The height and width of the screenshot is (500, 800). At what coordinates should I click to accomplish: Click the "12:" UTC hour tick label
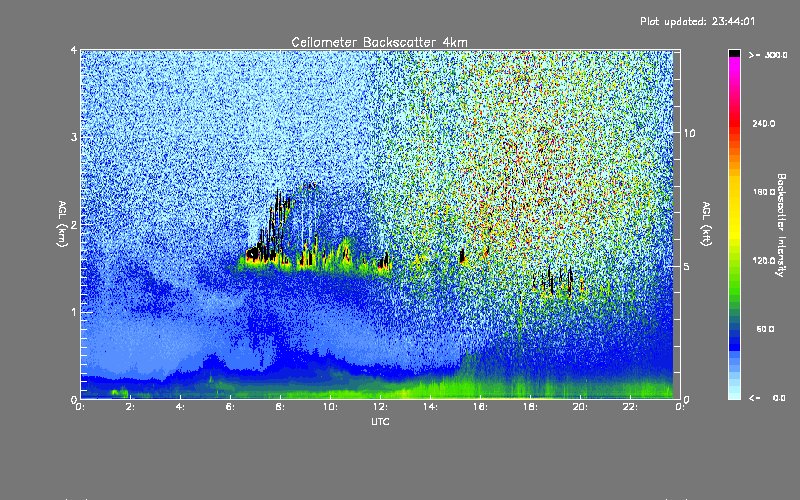380,407
